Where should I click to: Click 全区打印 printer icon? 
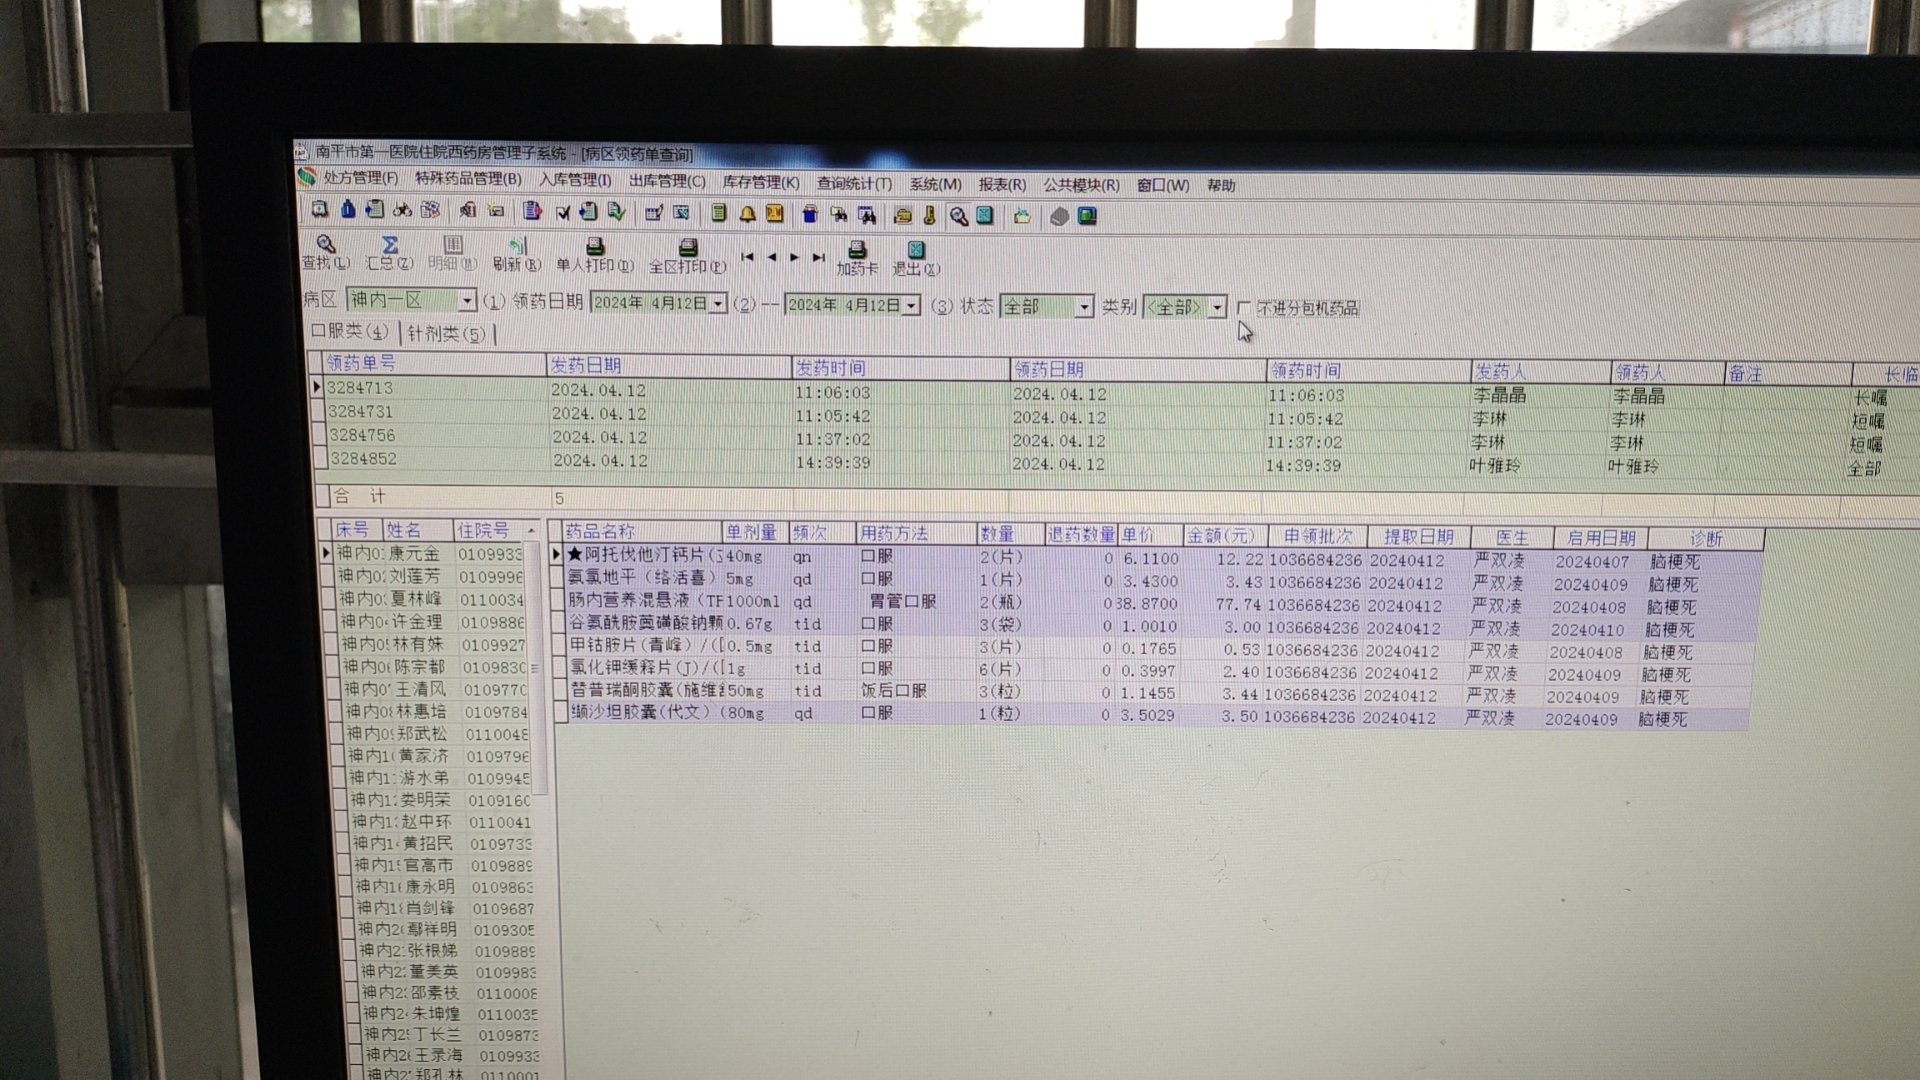pos(688,248)
